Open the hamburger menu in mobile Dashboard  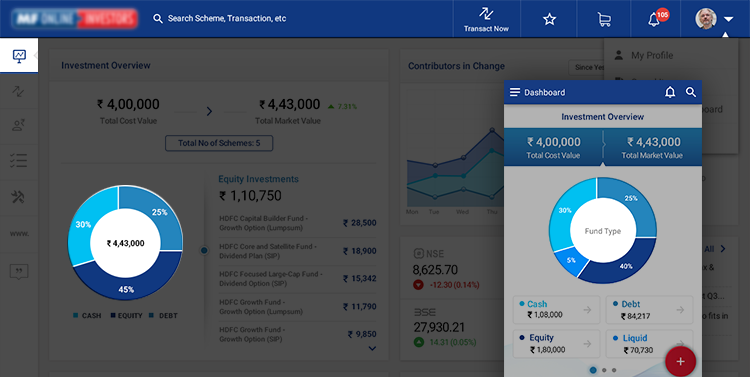click(515, 92)
